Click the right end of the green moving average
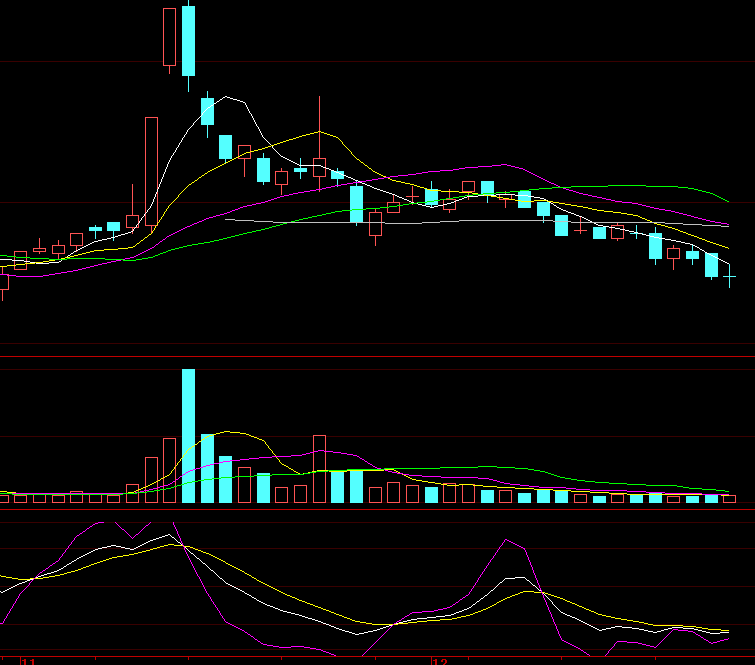 pos(729,201)
